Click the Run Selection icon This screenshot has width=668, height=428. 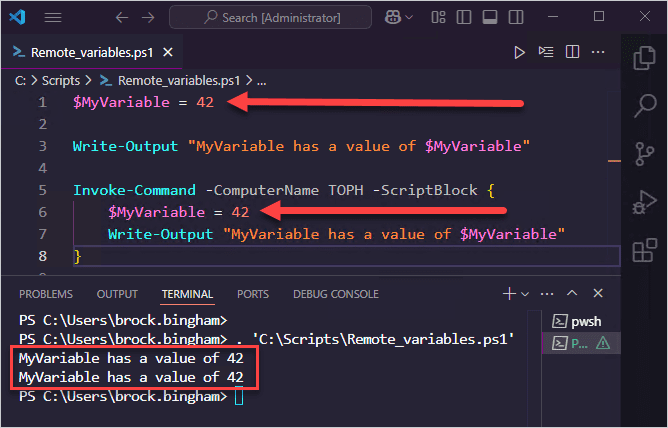pos(546,52)
